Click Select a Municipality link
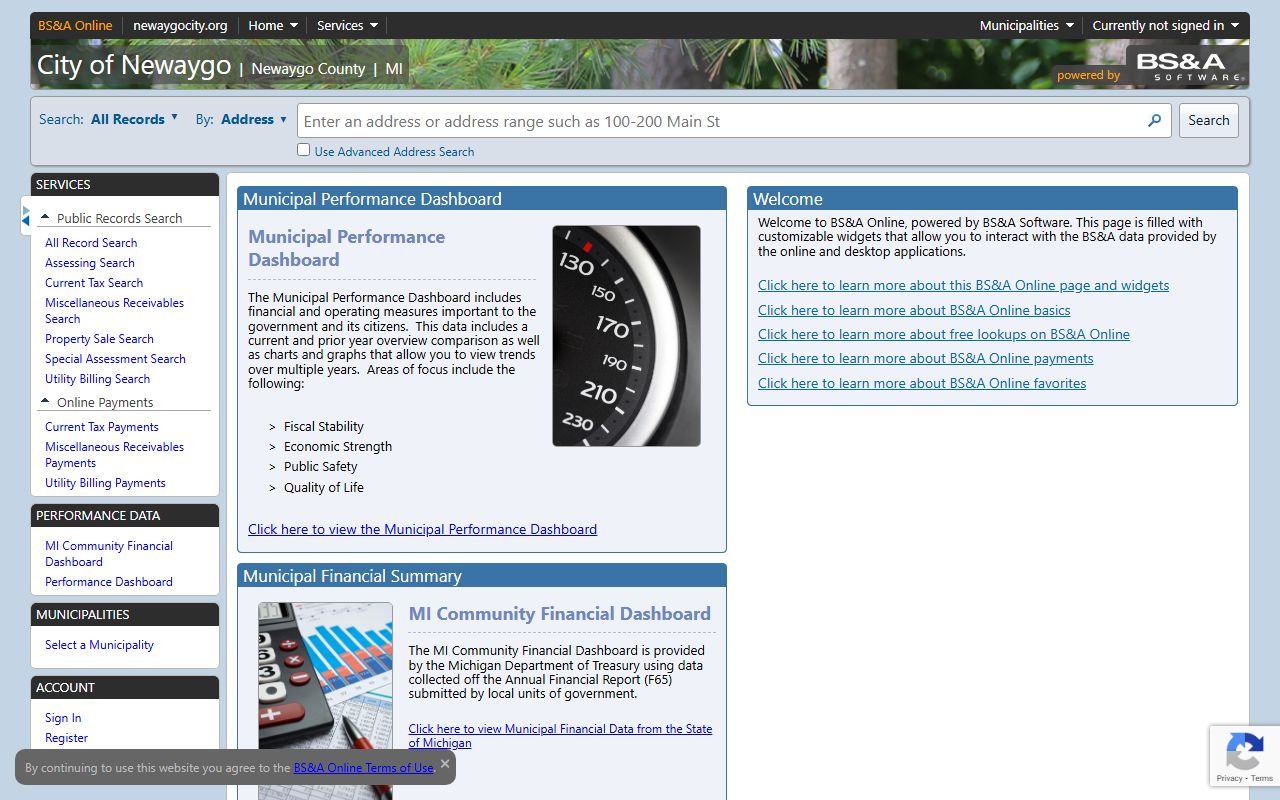Screen dimensions: 1280x800 (99, 645)
